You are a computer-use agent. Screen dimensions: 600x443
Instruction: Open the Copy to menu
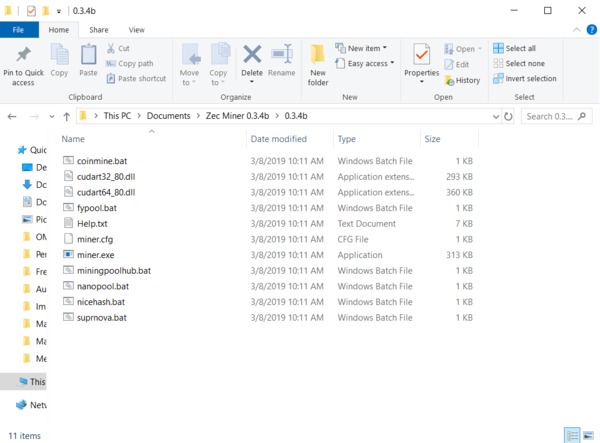218,64
